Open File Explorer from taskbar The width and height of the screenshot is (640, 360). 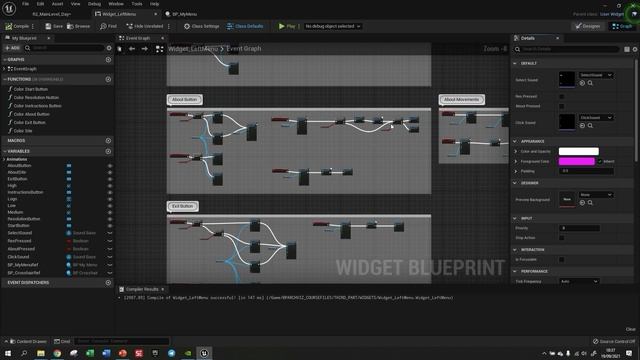point(41,353)
